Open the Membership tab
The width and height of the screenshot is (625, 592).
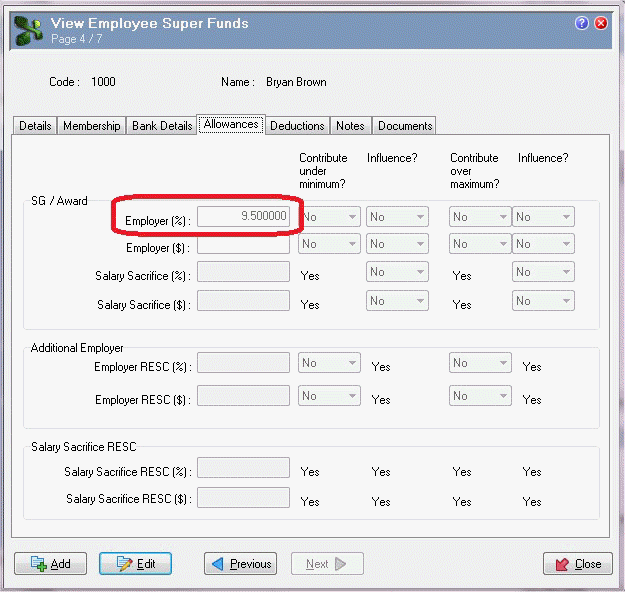coord(91,126)
